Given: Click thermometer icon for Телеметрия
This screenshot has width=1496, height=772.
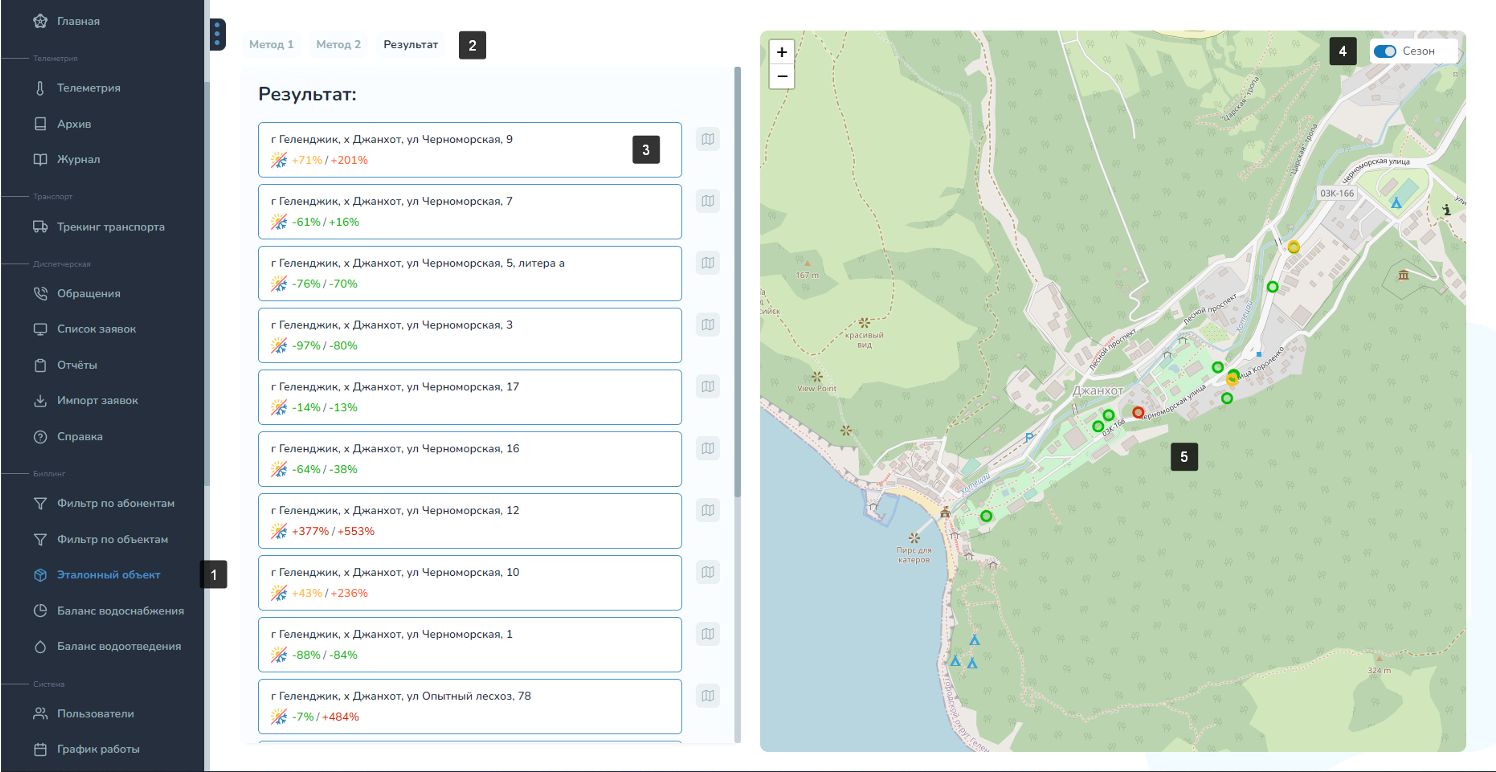Looking at the screenshot, I should pos(40,88).
